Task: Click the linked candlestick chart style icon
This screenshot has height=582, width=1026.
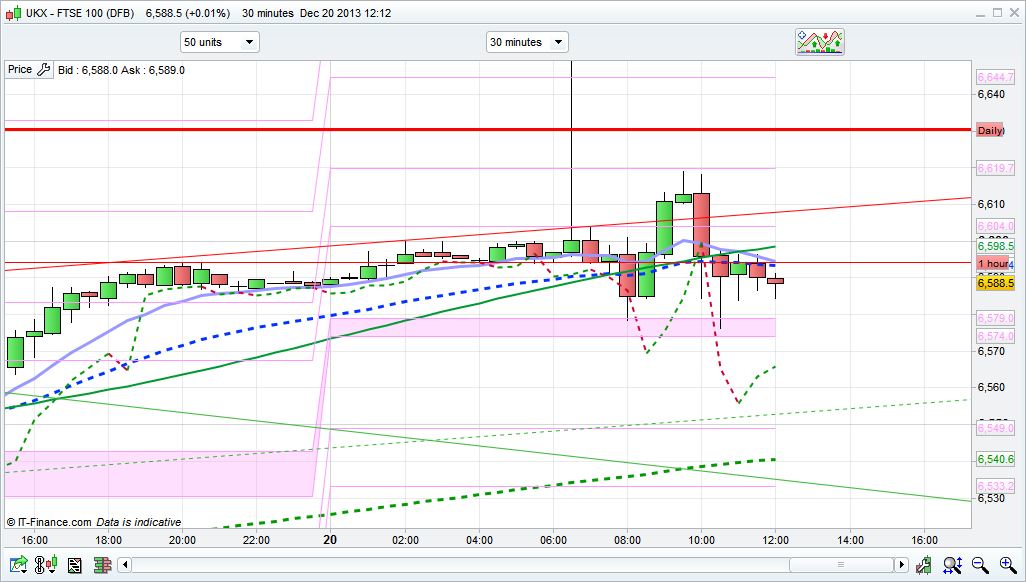Action: (47, 566)
